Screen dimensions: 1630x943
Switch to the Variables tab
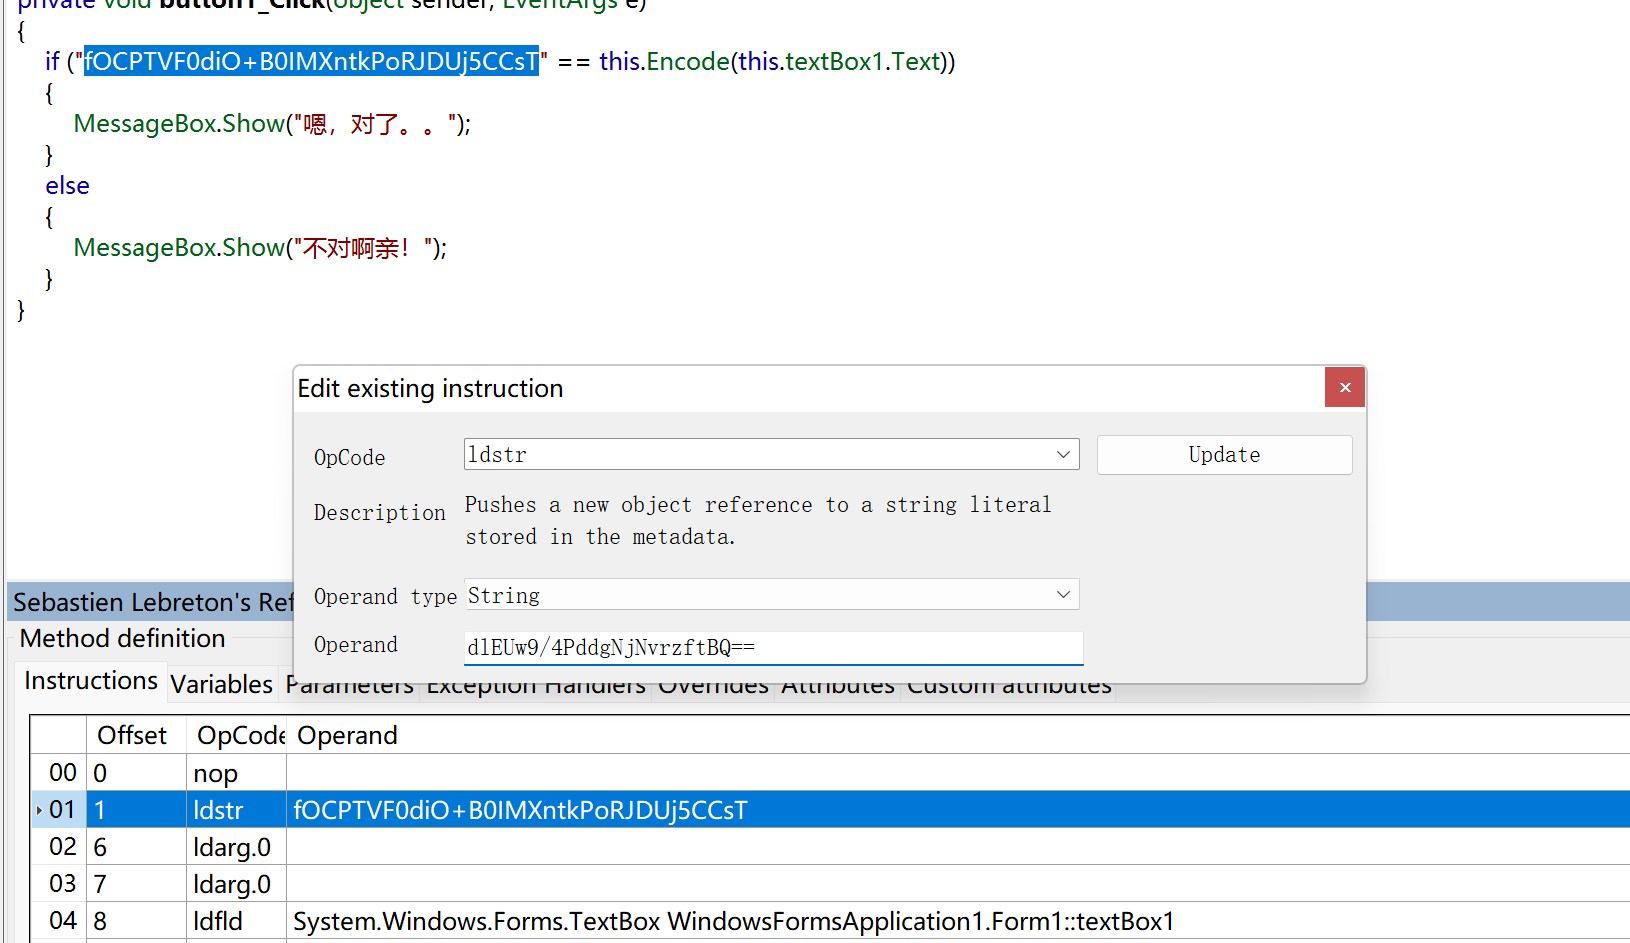click(221, 684)
